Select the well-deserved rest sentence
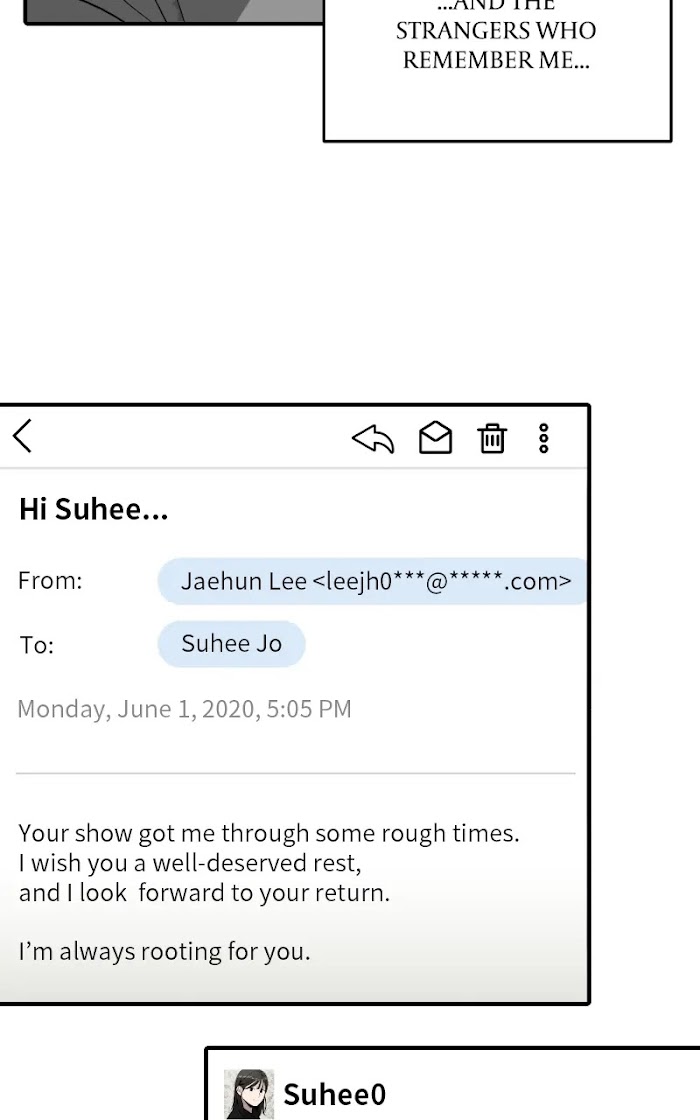The image size is (700, 1120). (190, 863)
